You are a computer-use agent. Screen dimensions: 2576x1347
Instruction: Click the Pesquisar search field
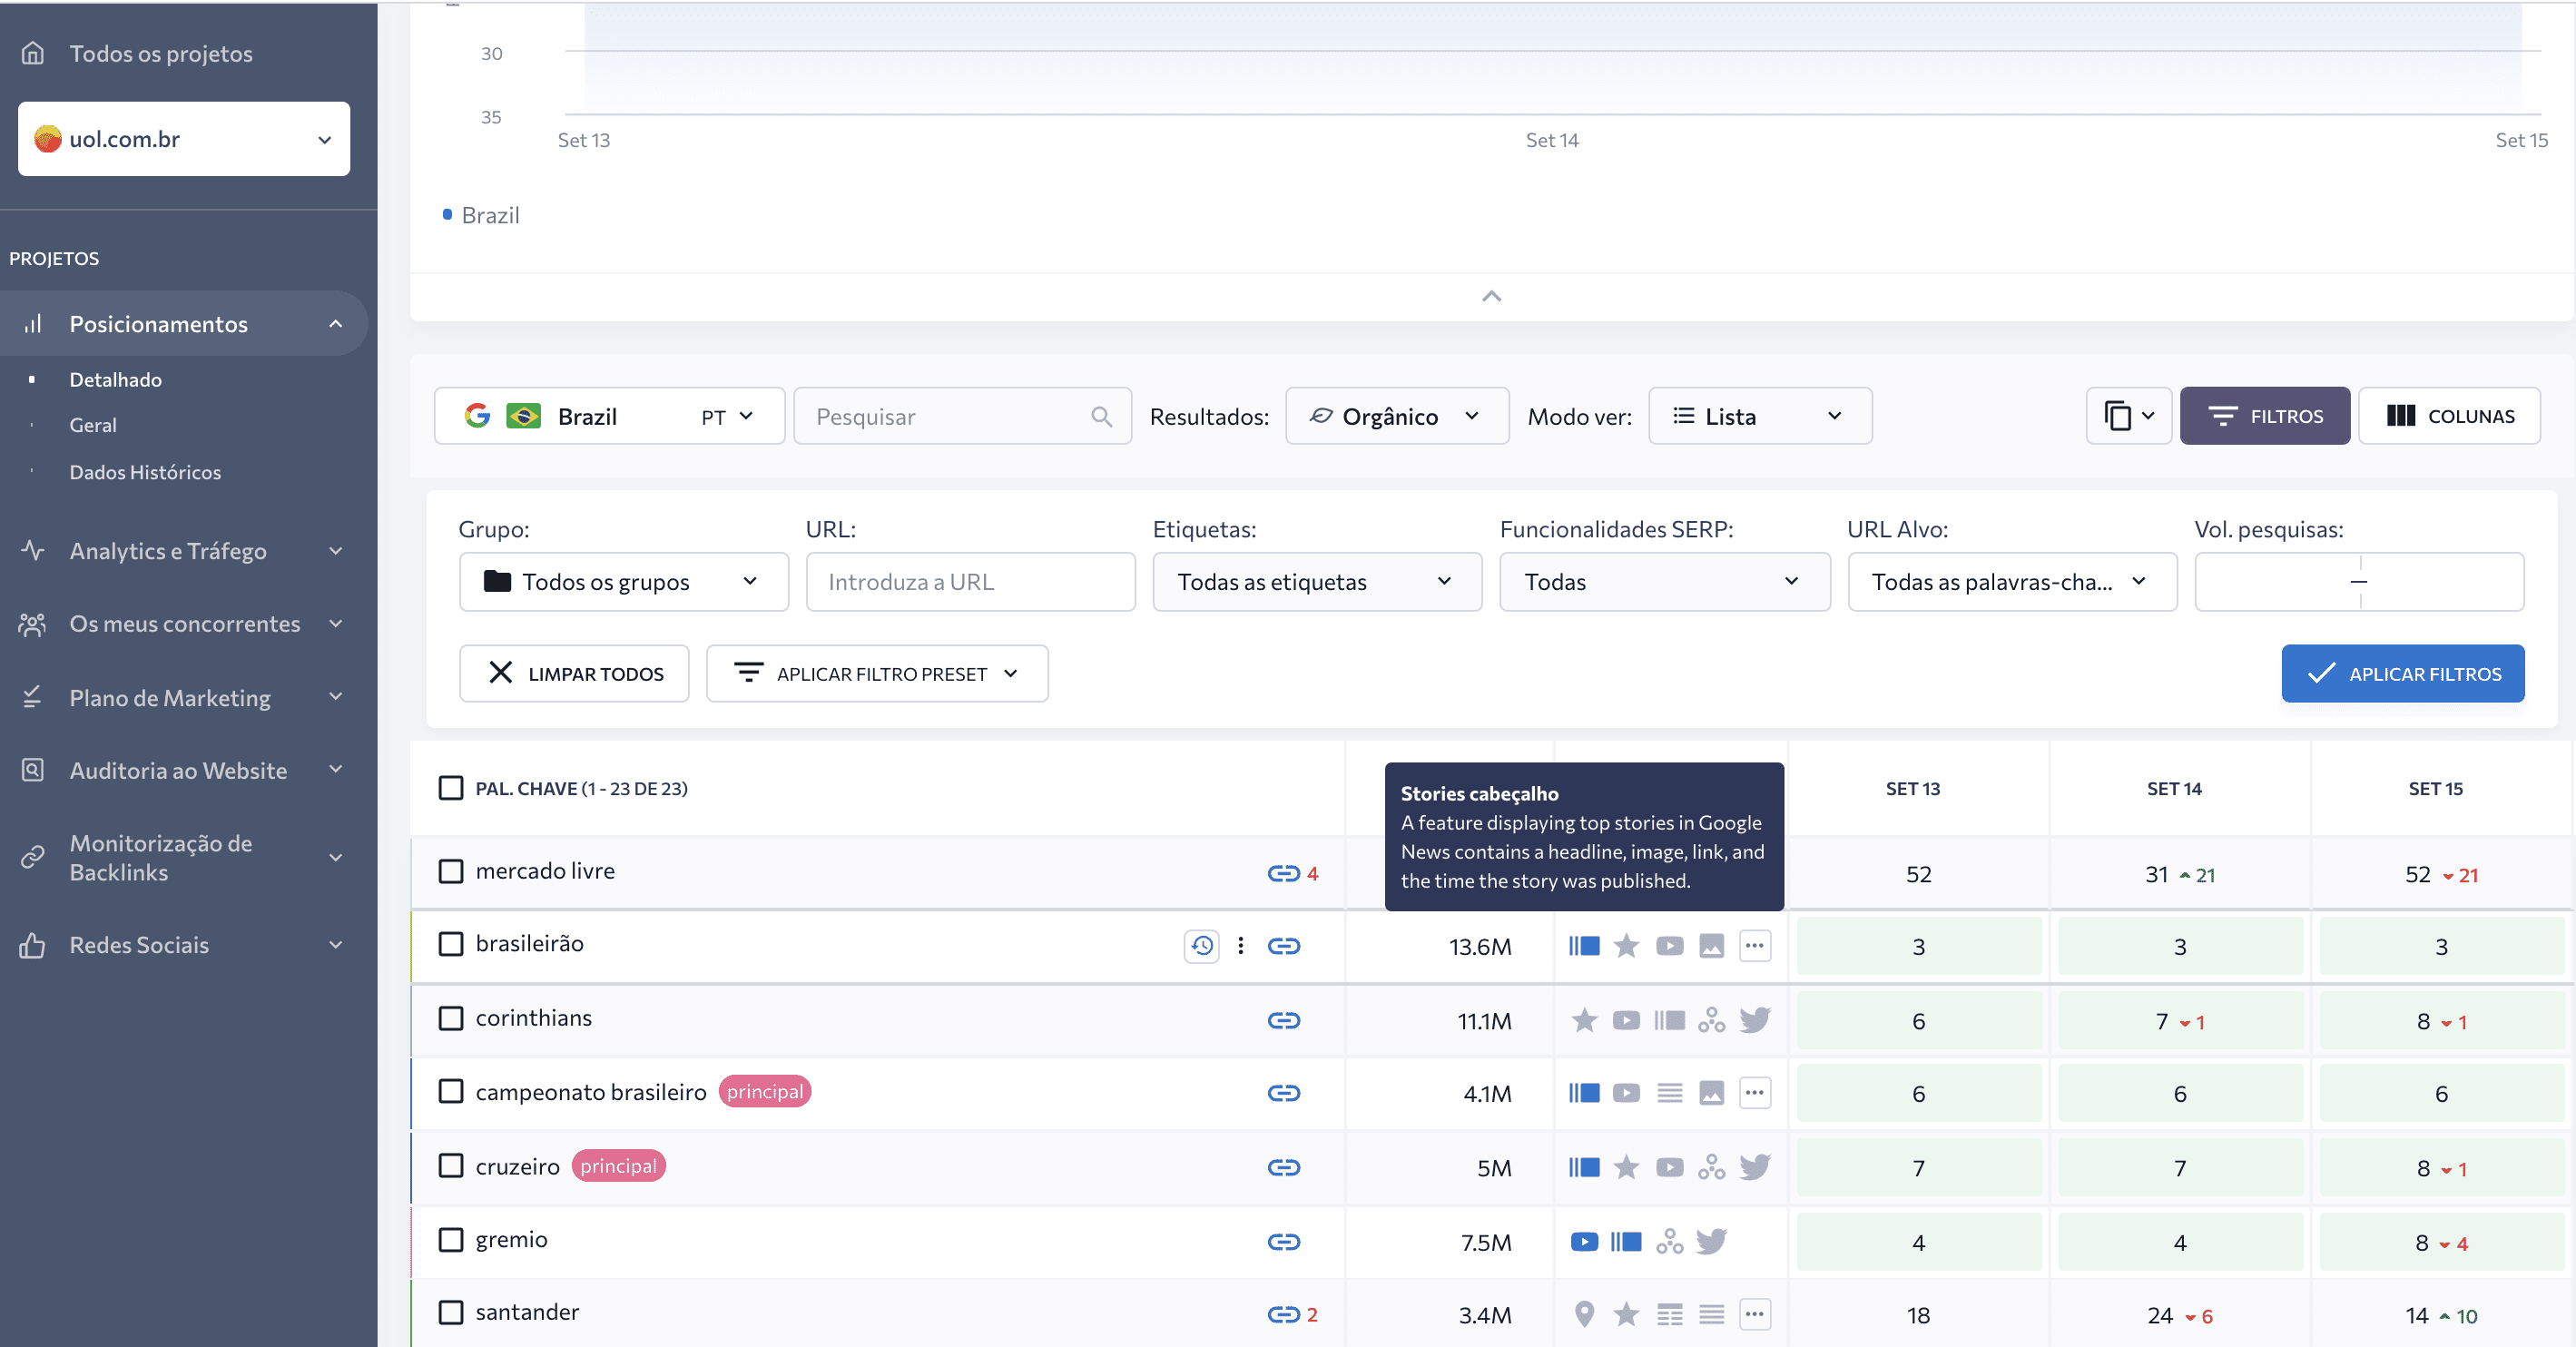(x=962, y=416)
